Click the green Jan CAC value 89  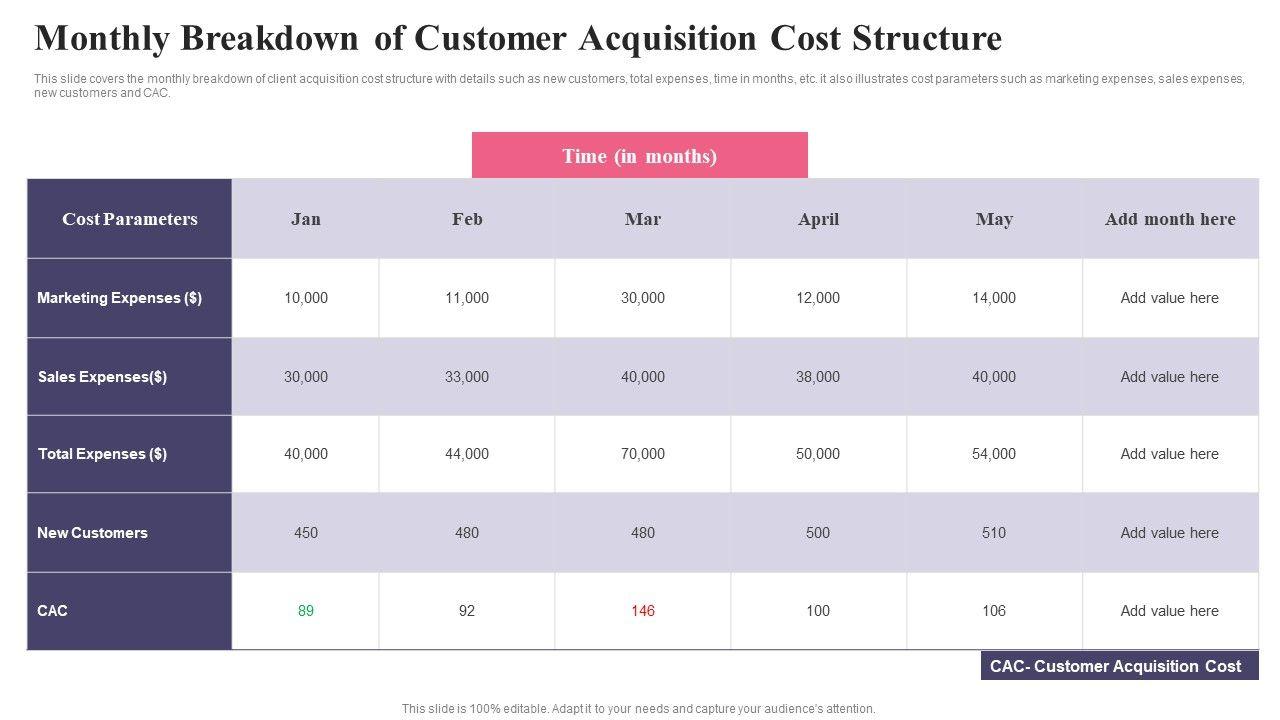(306, 611)
